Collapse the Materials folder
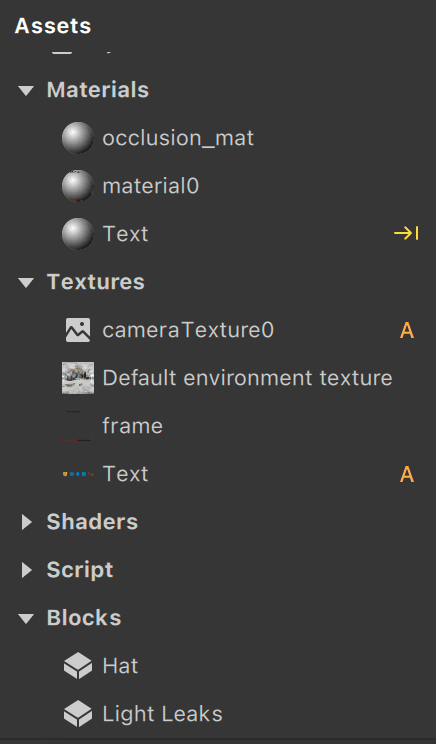 click(26, 90)
